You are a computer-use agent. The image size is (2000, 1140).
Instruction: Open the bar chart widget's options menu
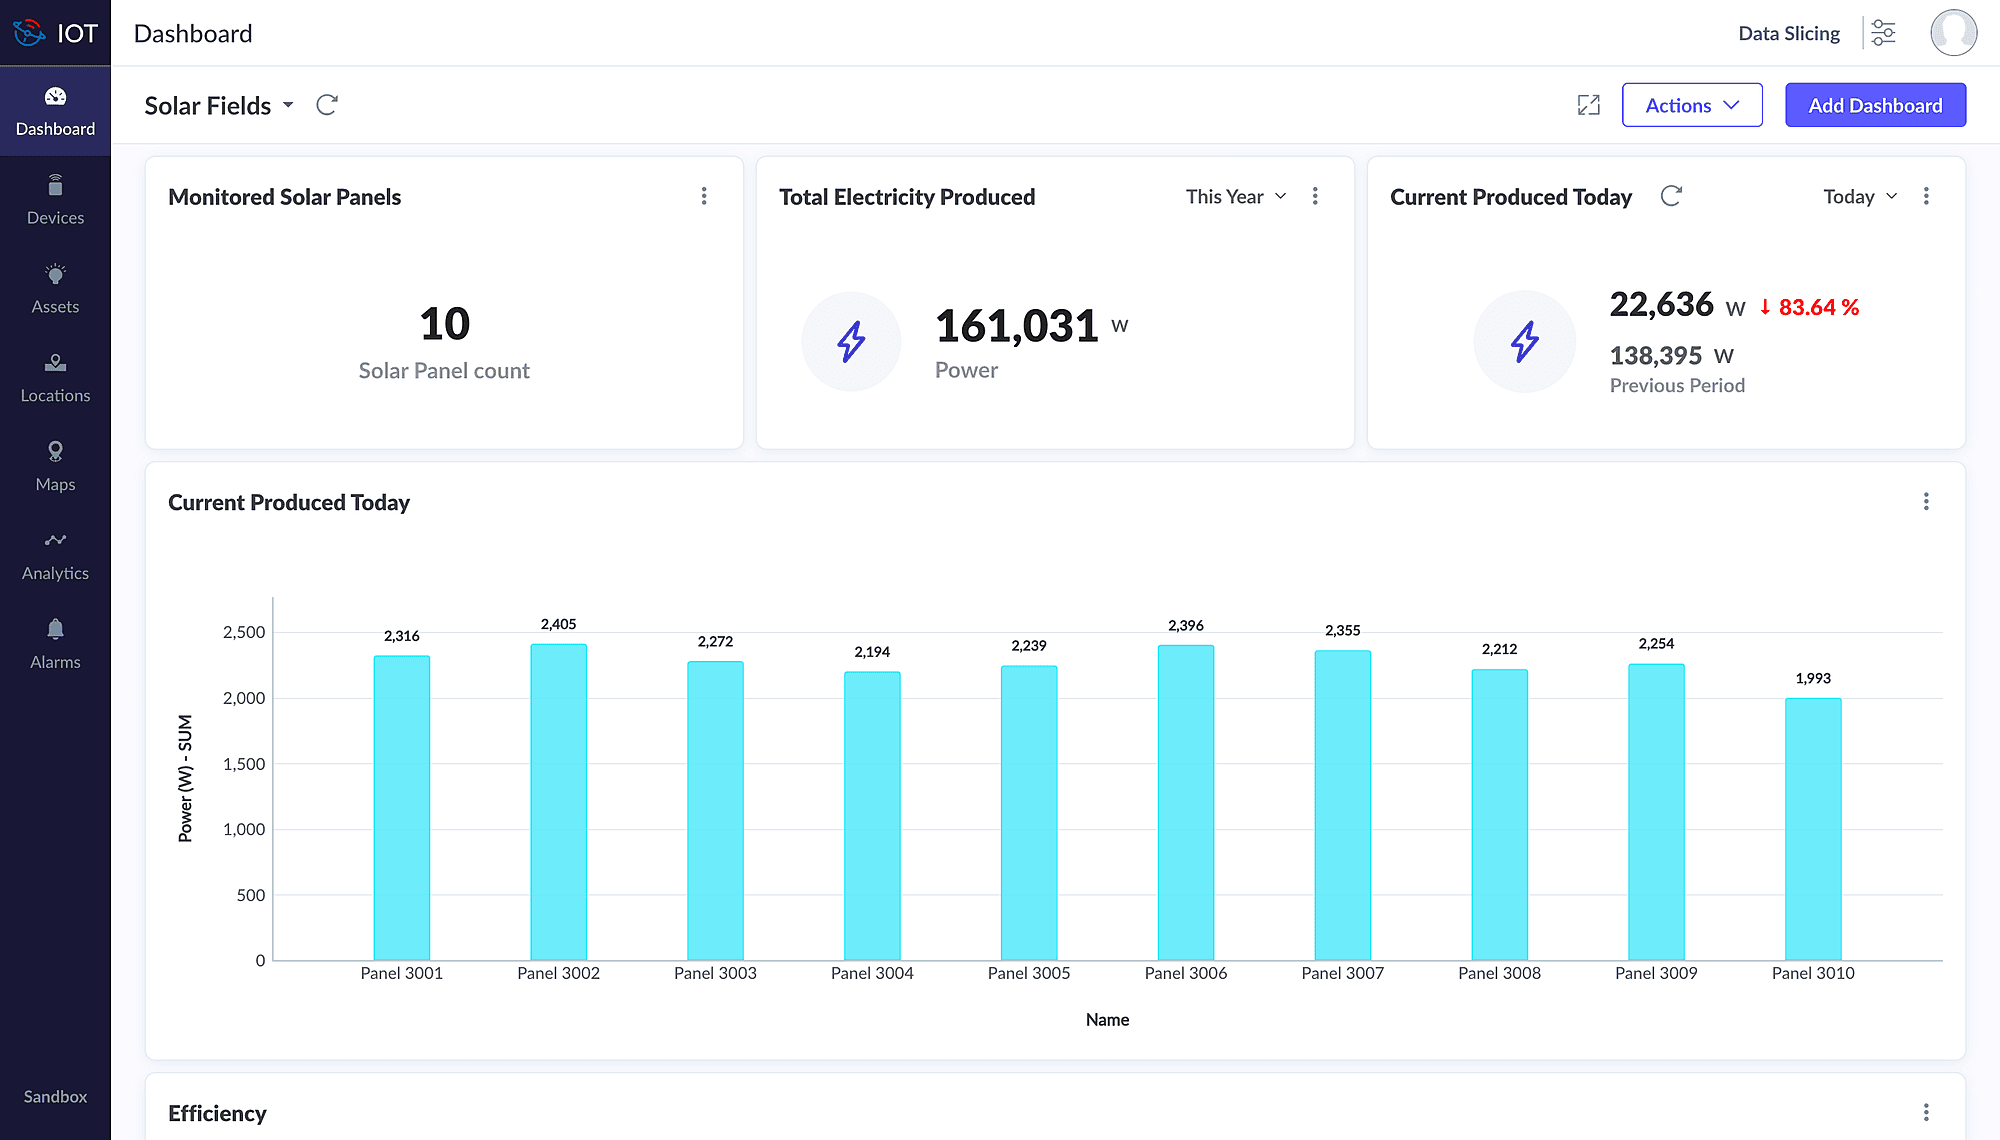[1926, 501]
